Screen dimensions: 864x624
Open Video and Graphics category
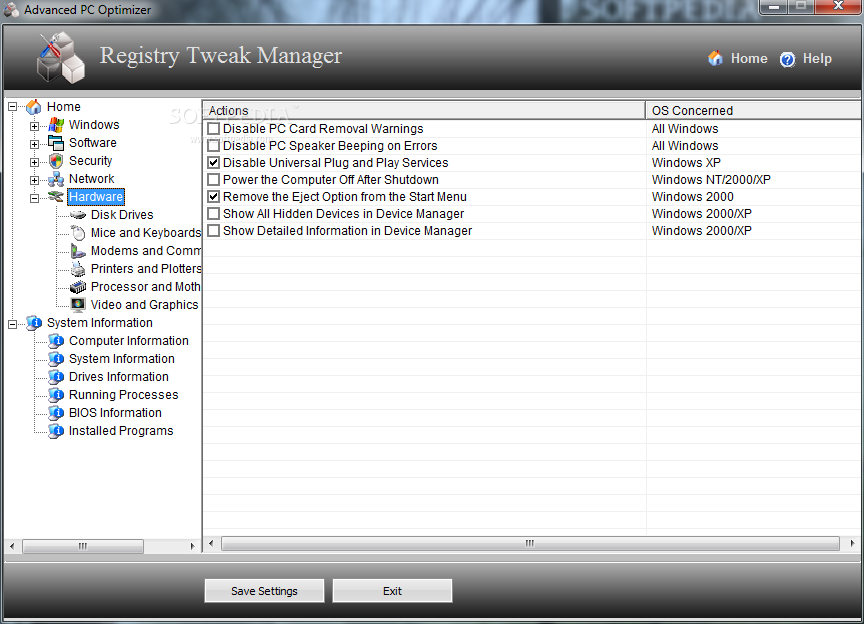point(144,305)
